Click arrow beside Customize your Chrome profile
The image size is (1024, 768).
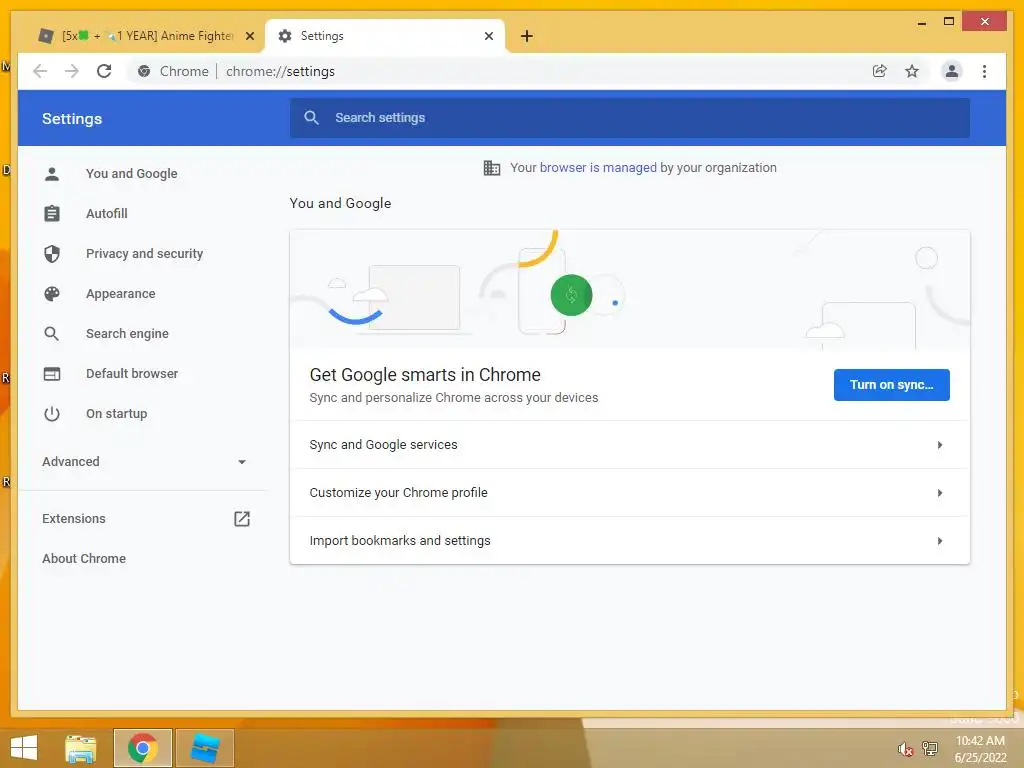coord(940,493)
